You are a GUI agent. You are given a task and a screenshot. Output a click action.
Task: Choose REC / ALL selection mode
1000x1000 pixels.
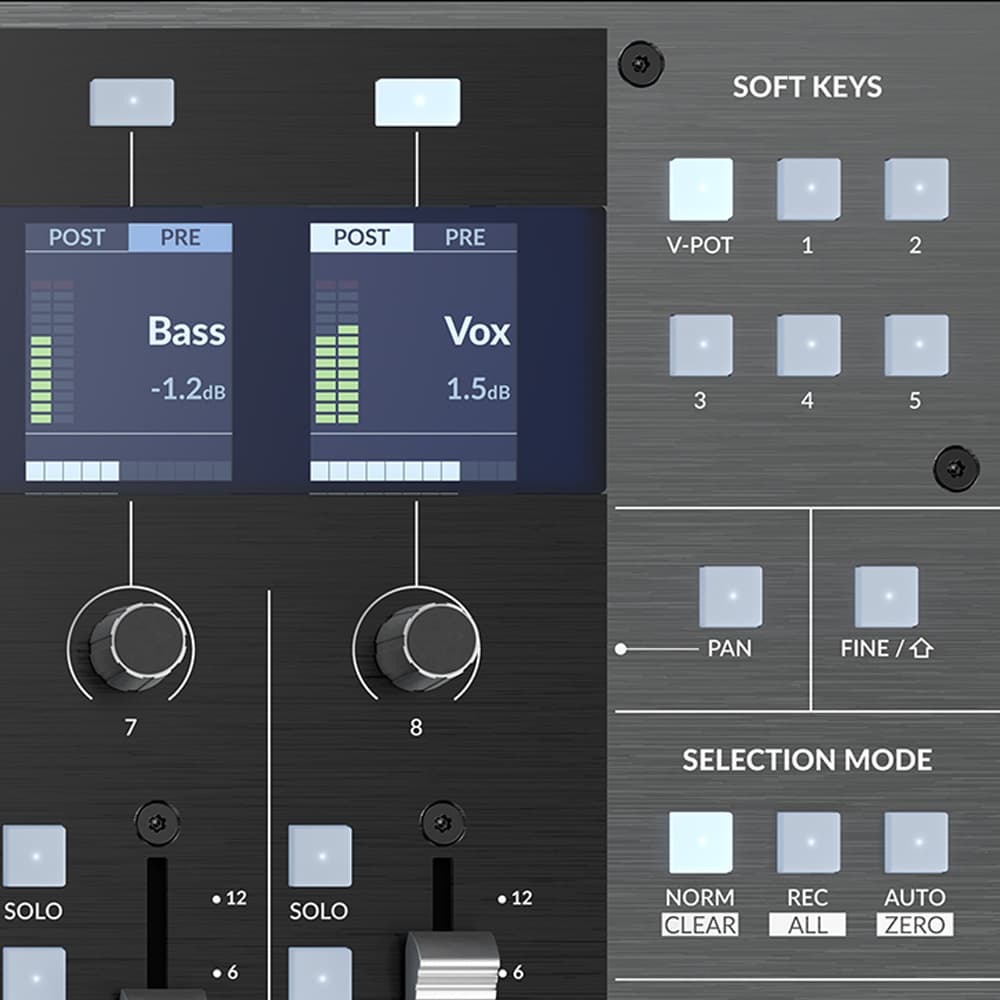pyautogui.click(x=809, y=842)
